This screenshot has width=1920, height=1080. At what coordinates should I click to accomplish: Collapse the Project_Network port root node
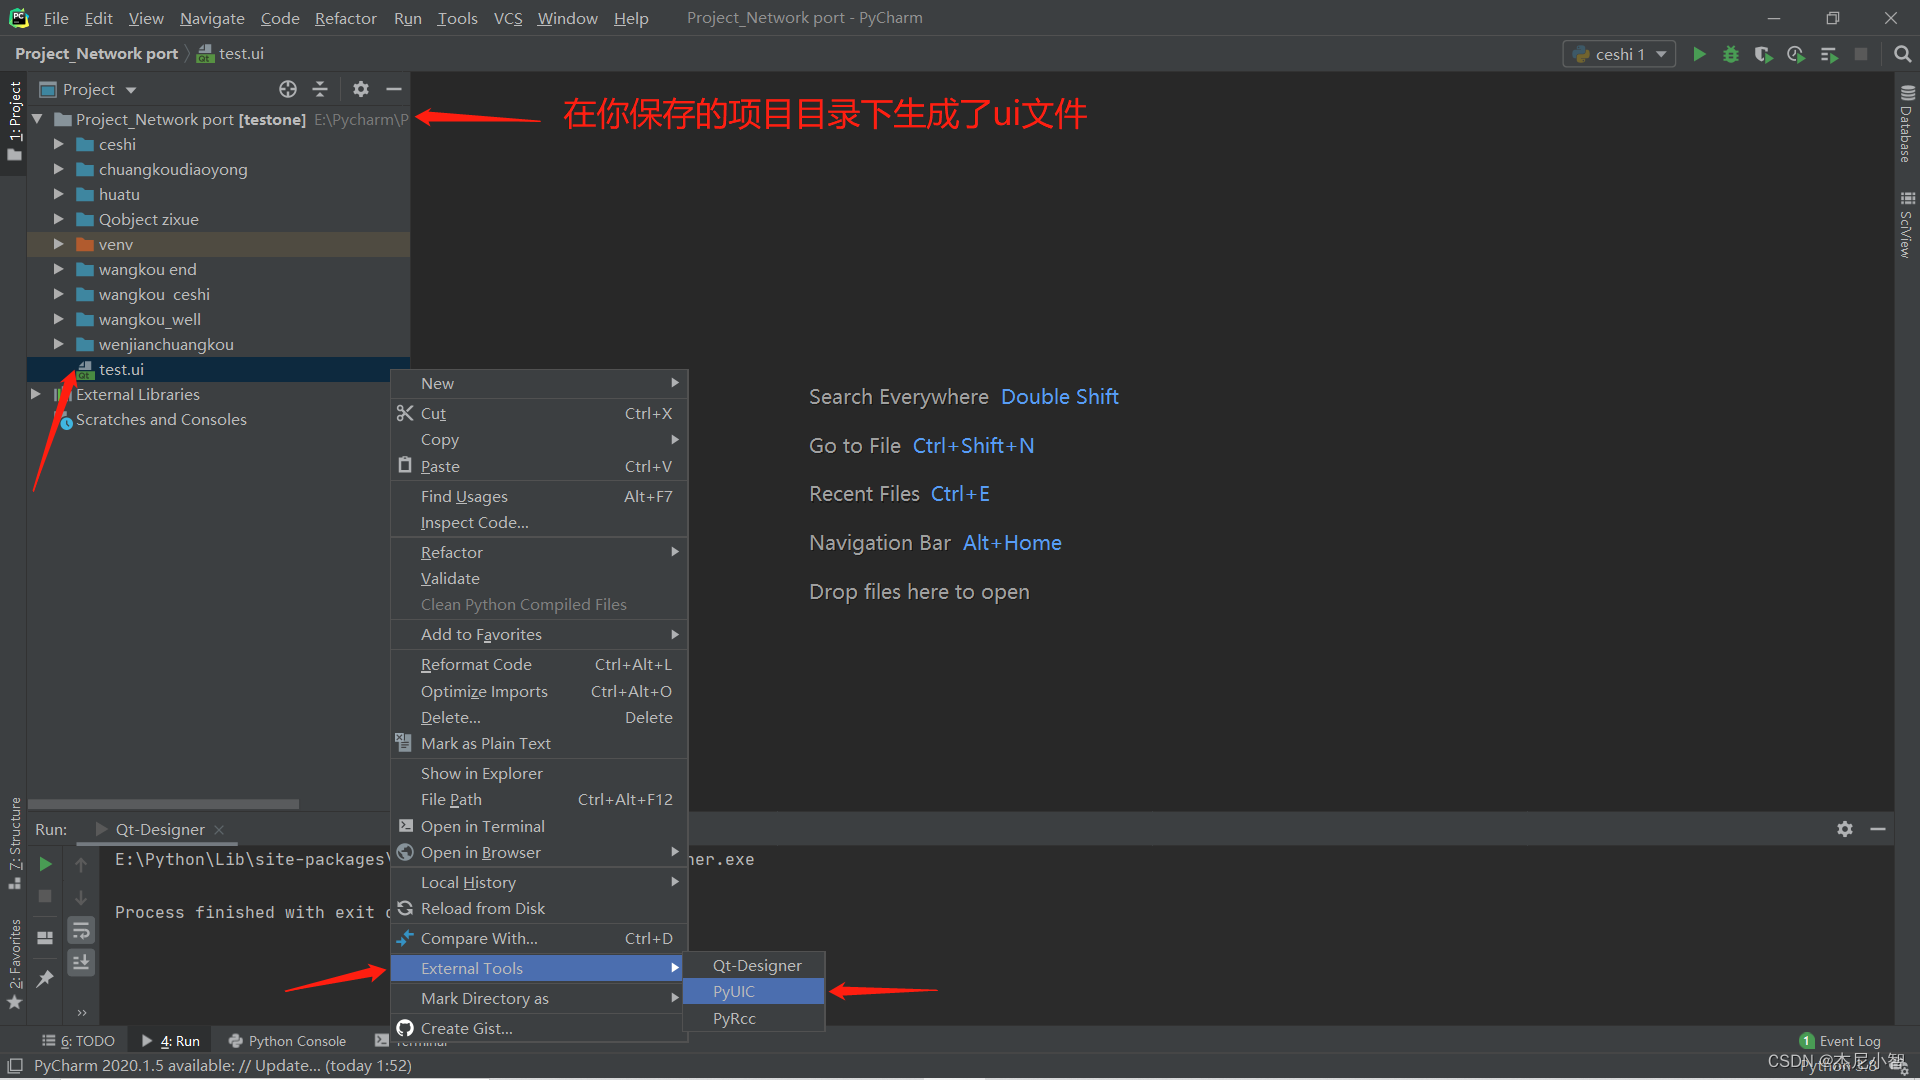click(37, 119)
